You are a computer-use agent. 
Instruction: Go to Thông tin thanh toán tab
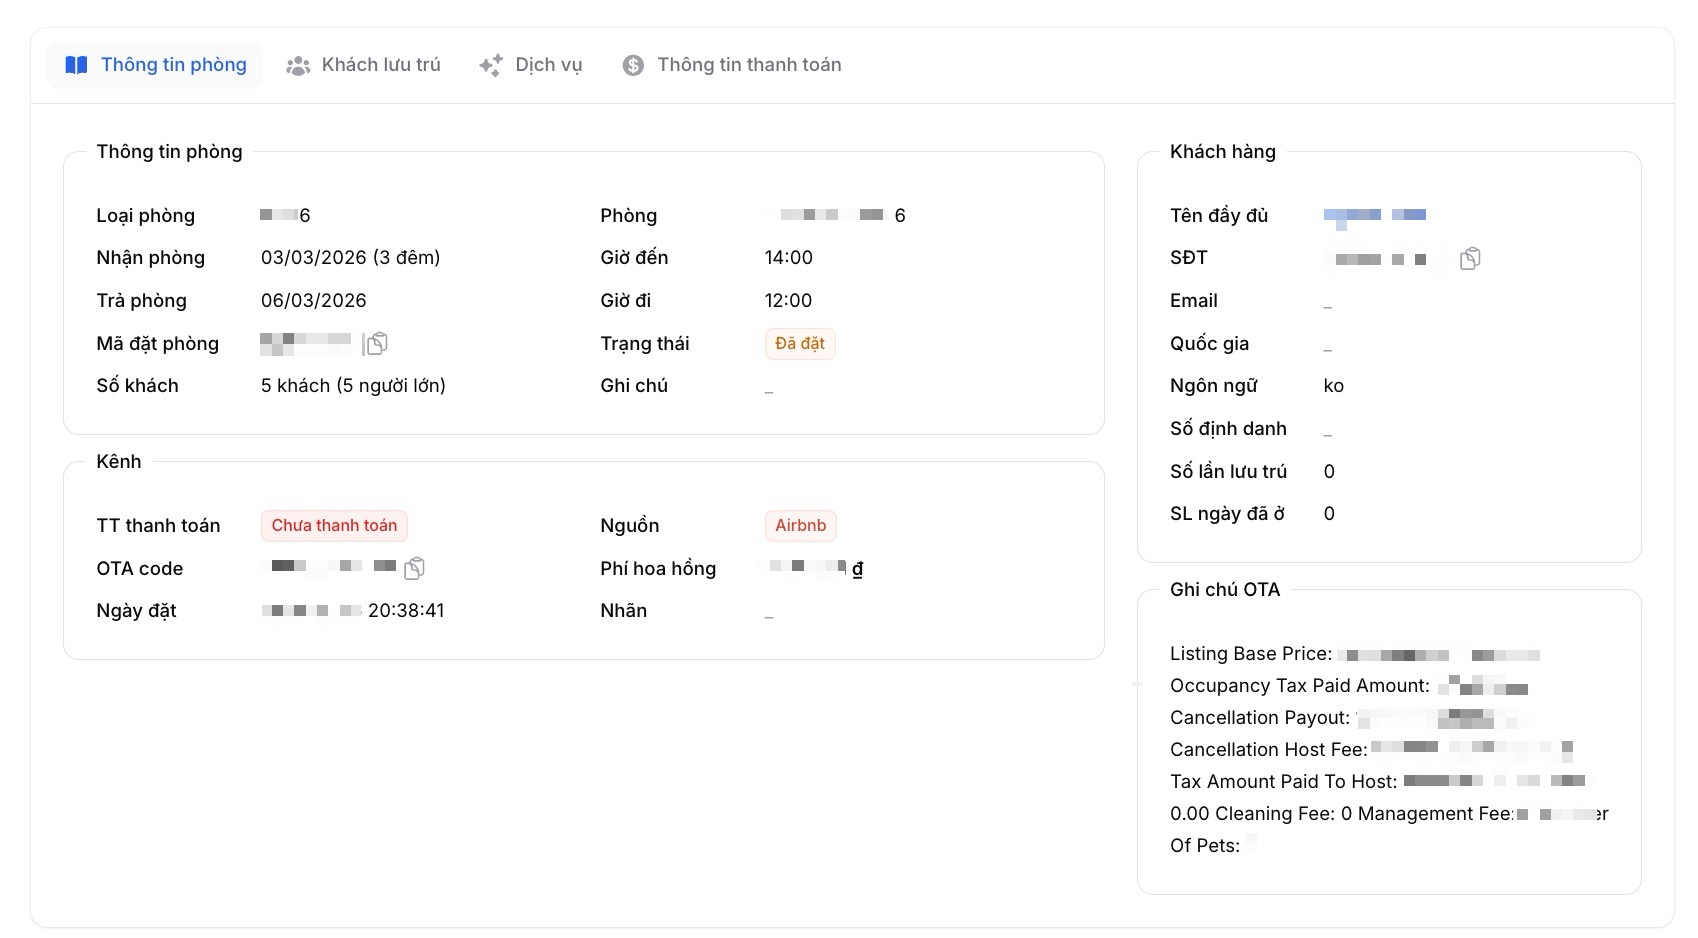pos(748,65)
